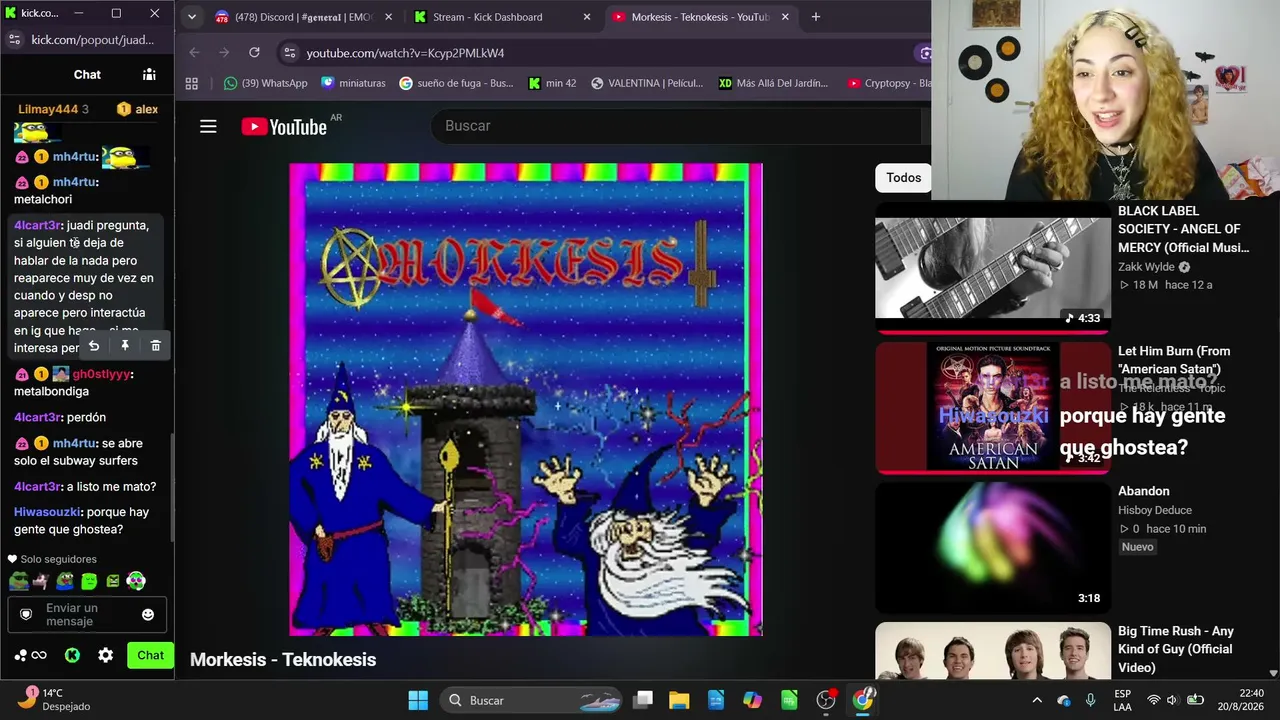
Task: Open the Abandon video title link
Action: click(1144, 491)
